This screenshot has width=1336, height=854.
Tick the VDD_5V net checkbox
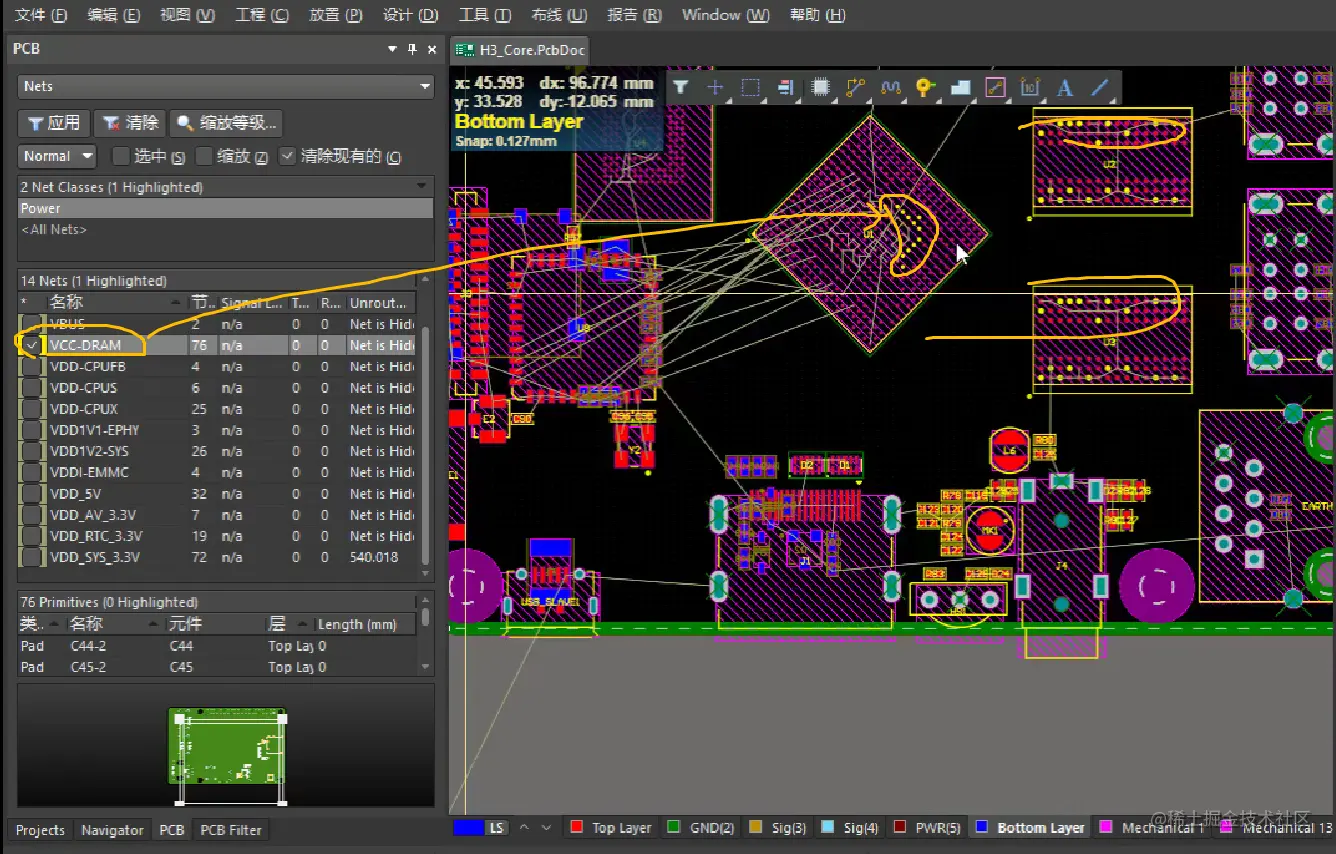32,494
